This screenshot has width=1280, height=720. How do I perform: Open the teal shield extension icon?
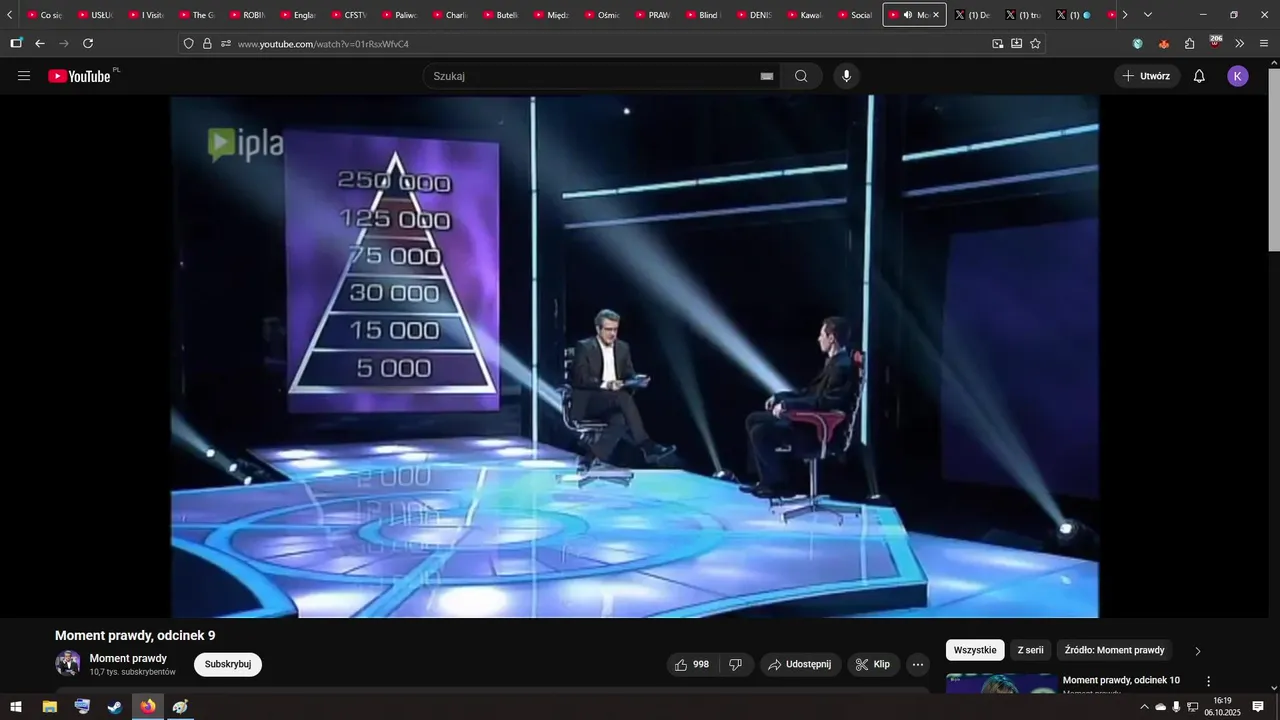pos(1138,44)
